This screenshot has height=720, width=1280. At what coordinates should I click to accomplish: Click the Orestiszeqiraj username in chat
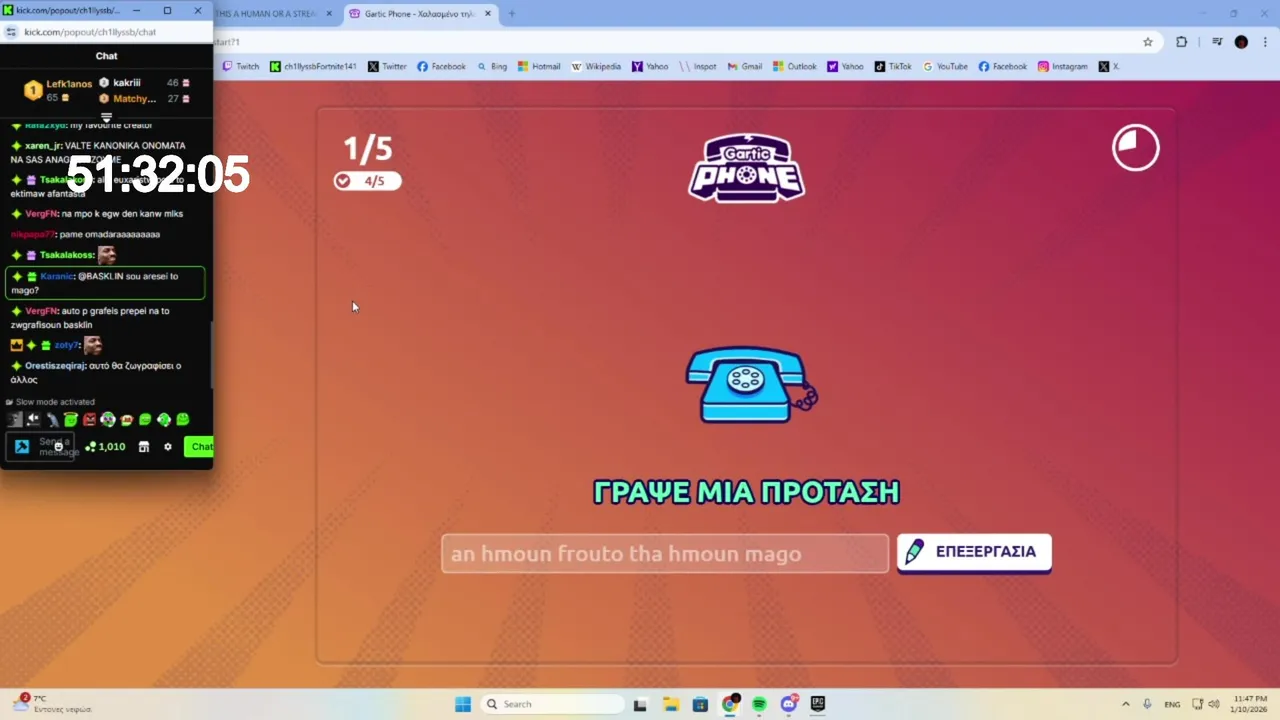coord(55,366)
